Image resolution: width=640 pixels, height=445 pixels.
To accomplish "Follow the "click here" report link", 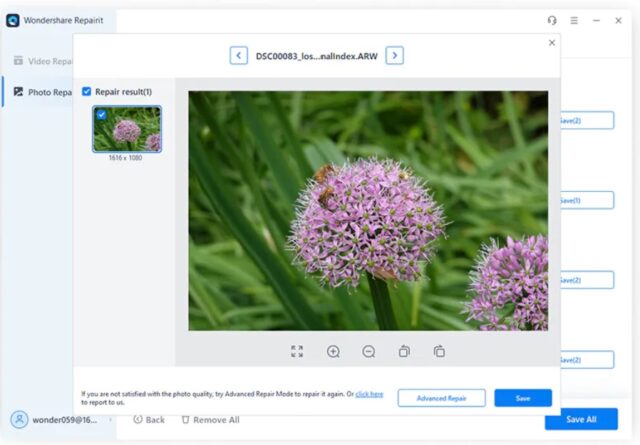I will click(369, 394).
